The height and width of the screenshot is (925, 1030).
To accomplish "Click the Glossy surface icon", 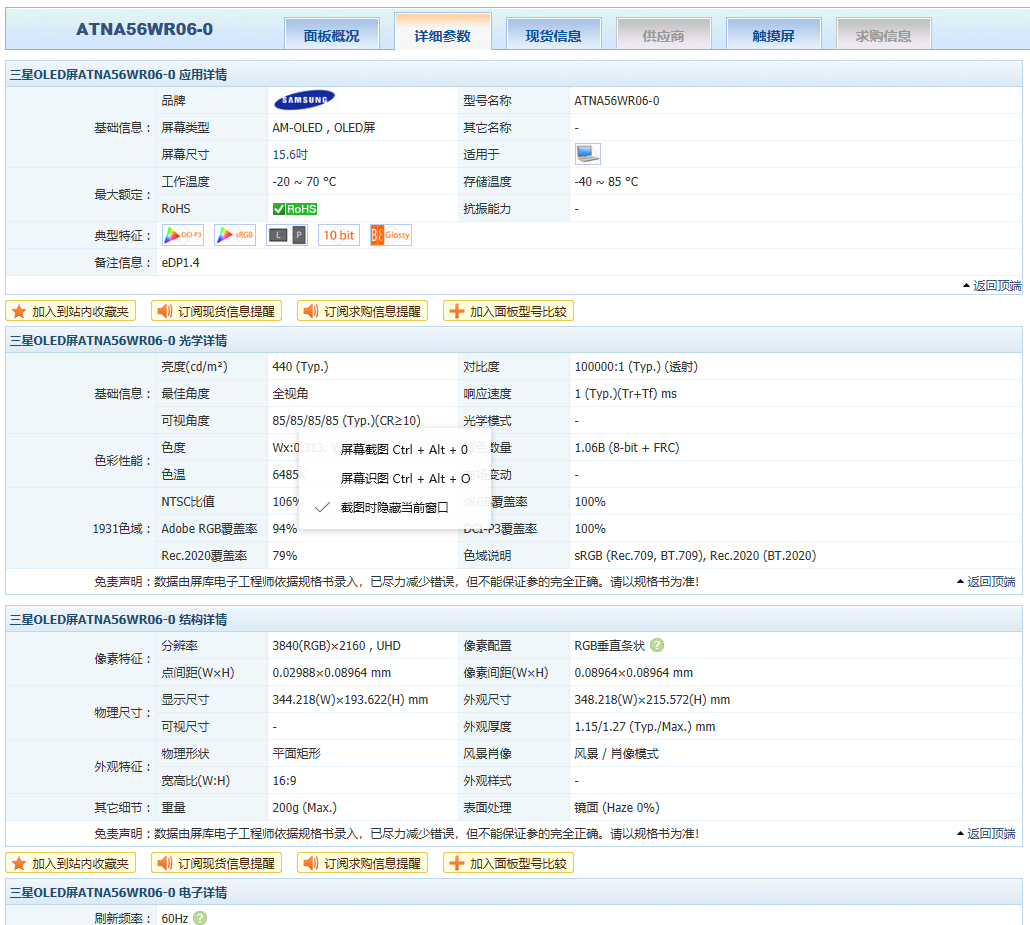I will [x=391, y=235].
